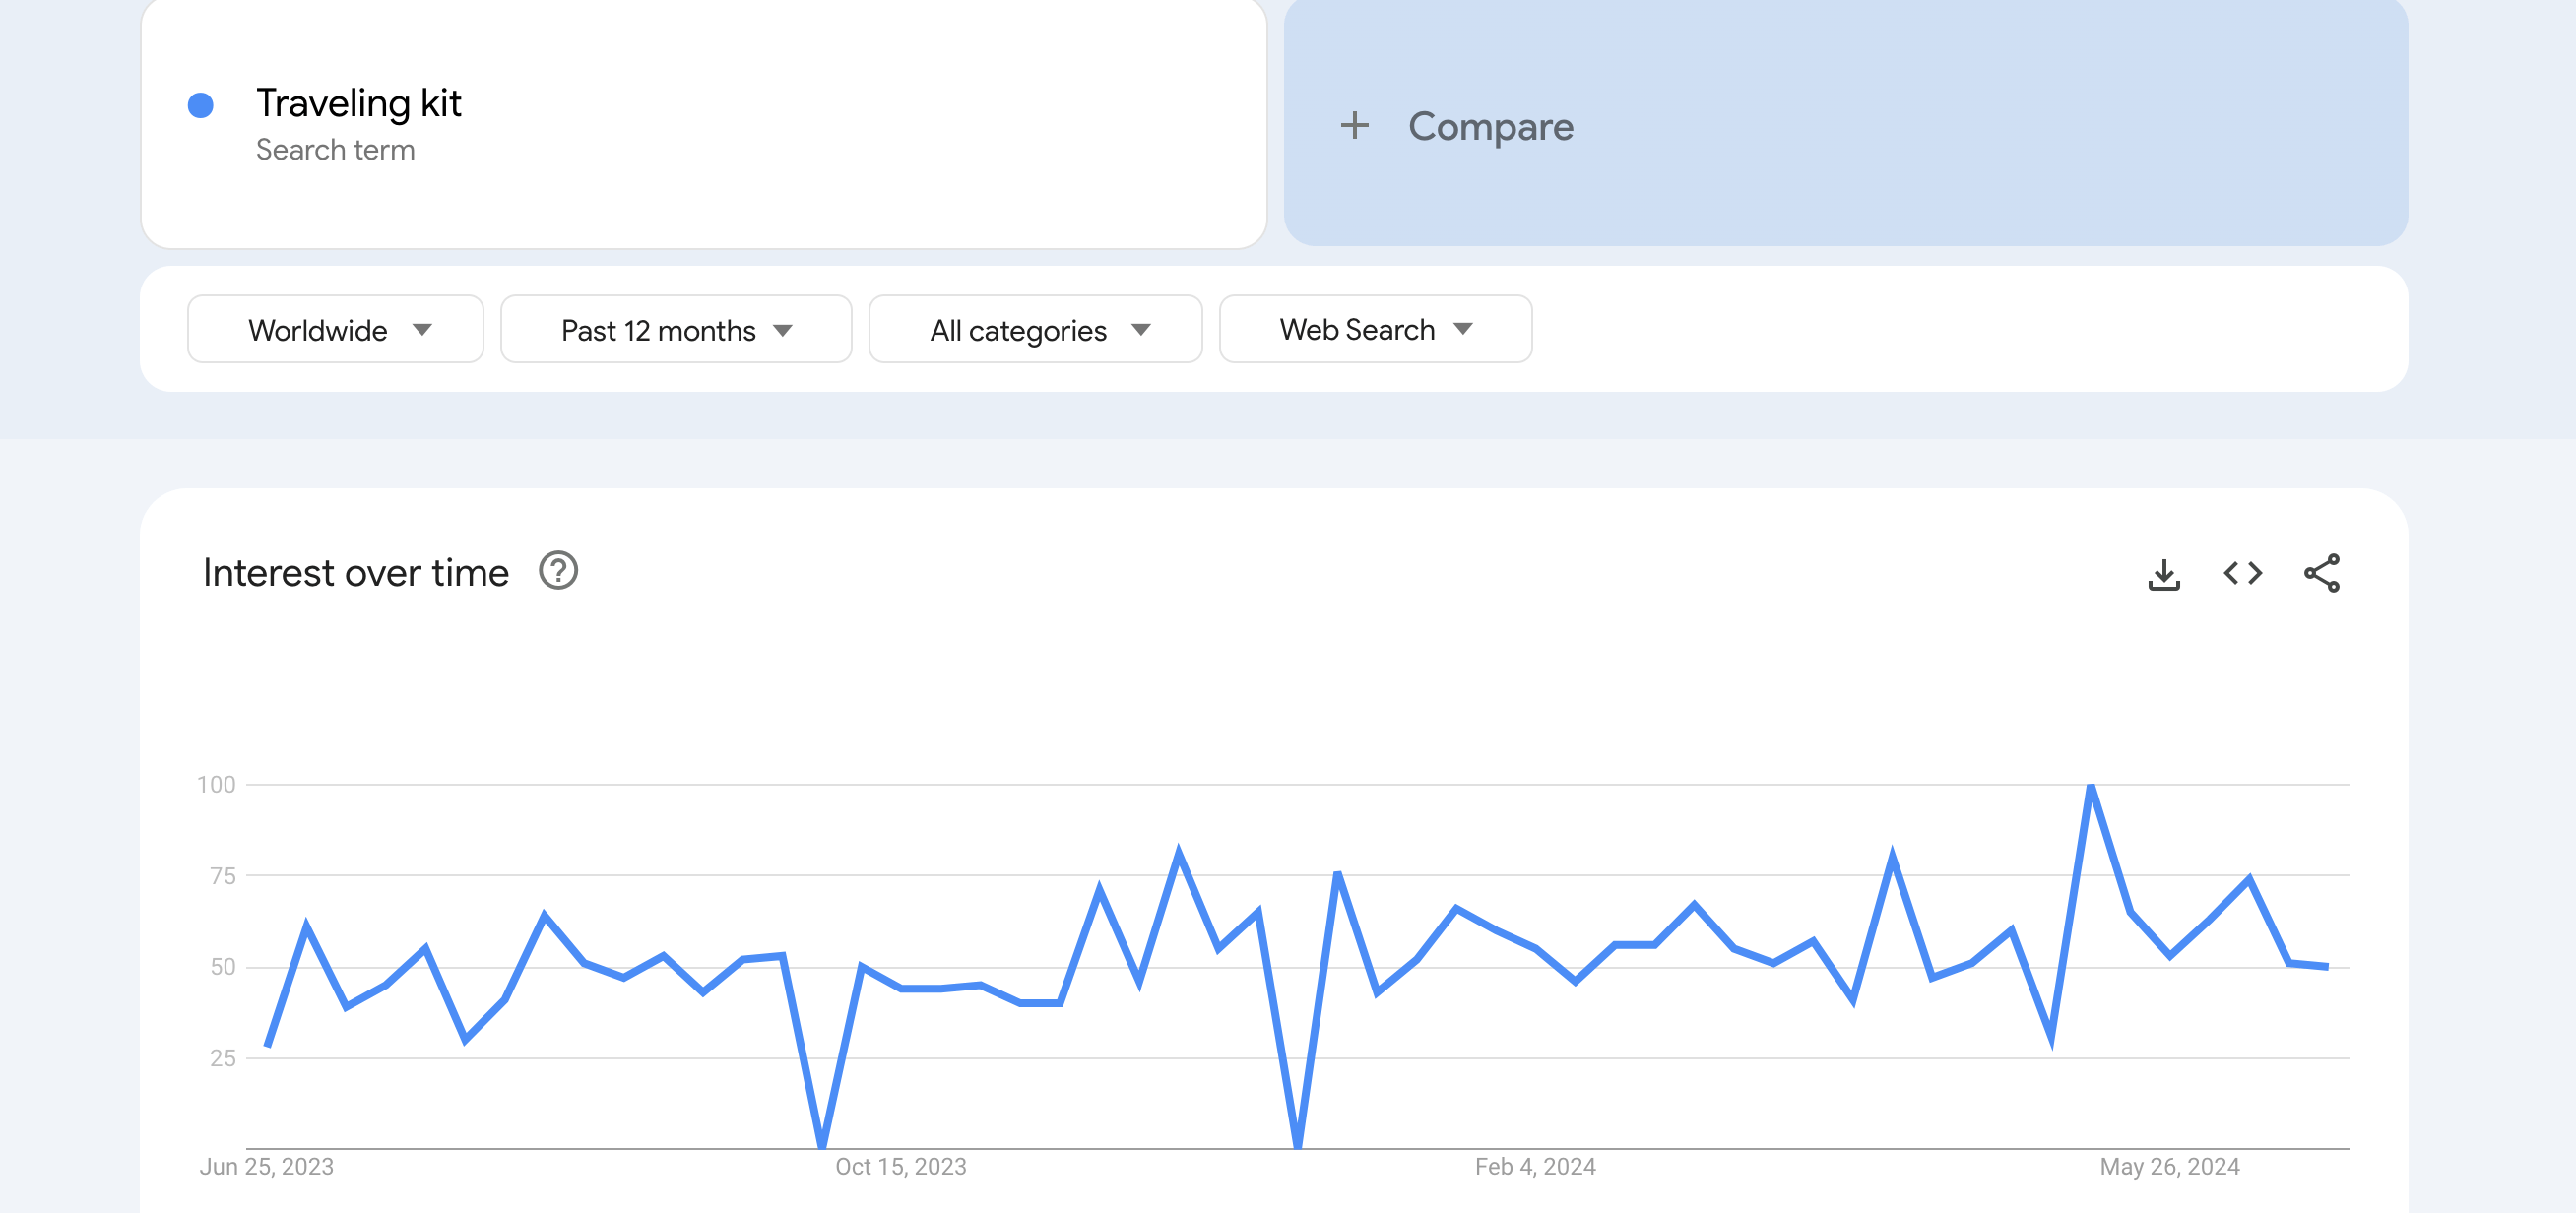Screen dimensions: 2576x1213
Task: Click the plus icon in the Compare box
Action: click(x=1355, y=126)
